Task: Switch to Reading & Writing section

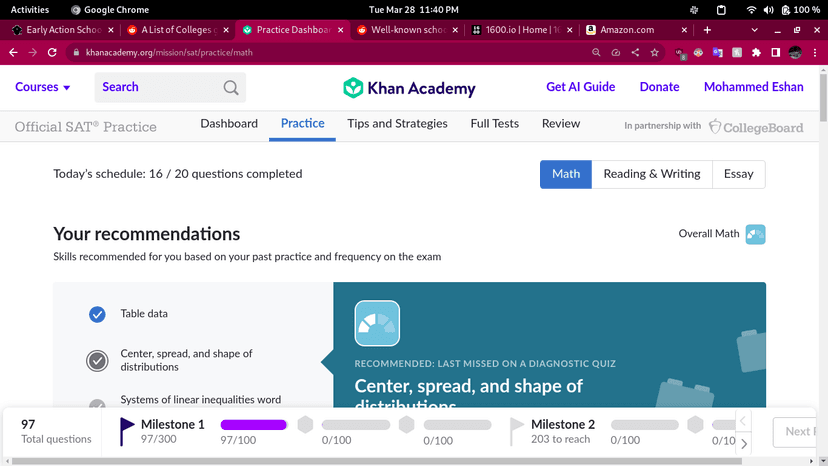Action: coord(651,174)
